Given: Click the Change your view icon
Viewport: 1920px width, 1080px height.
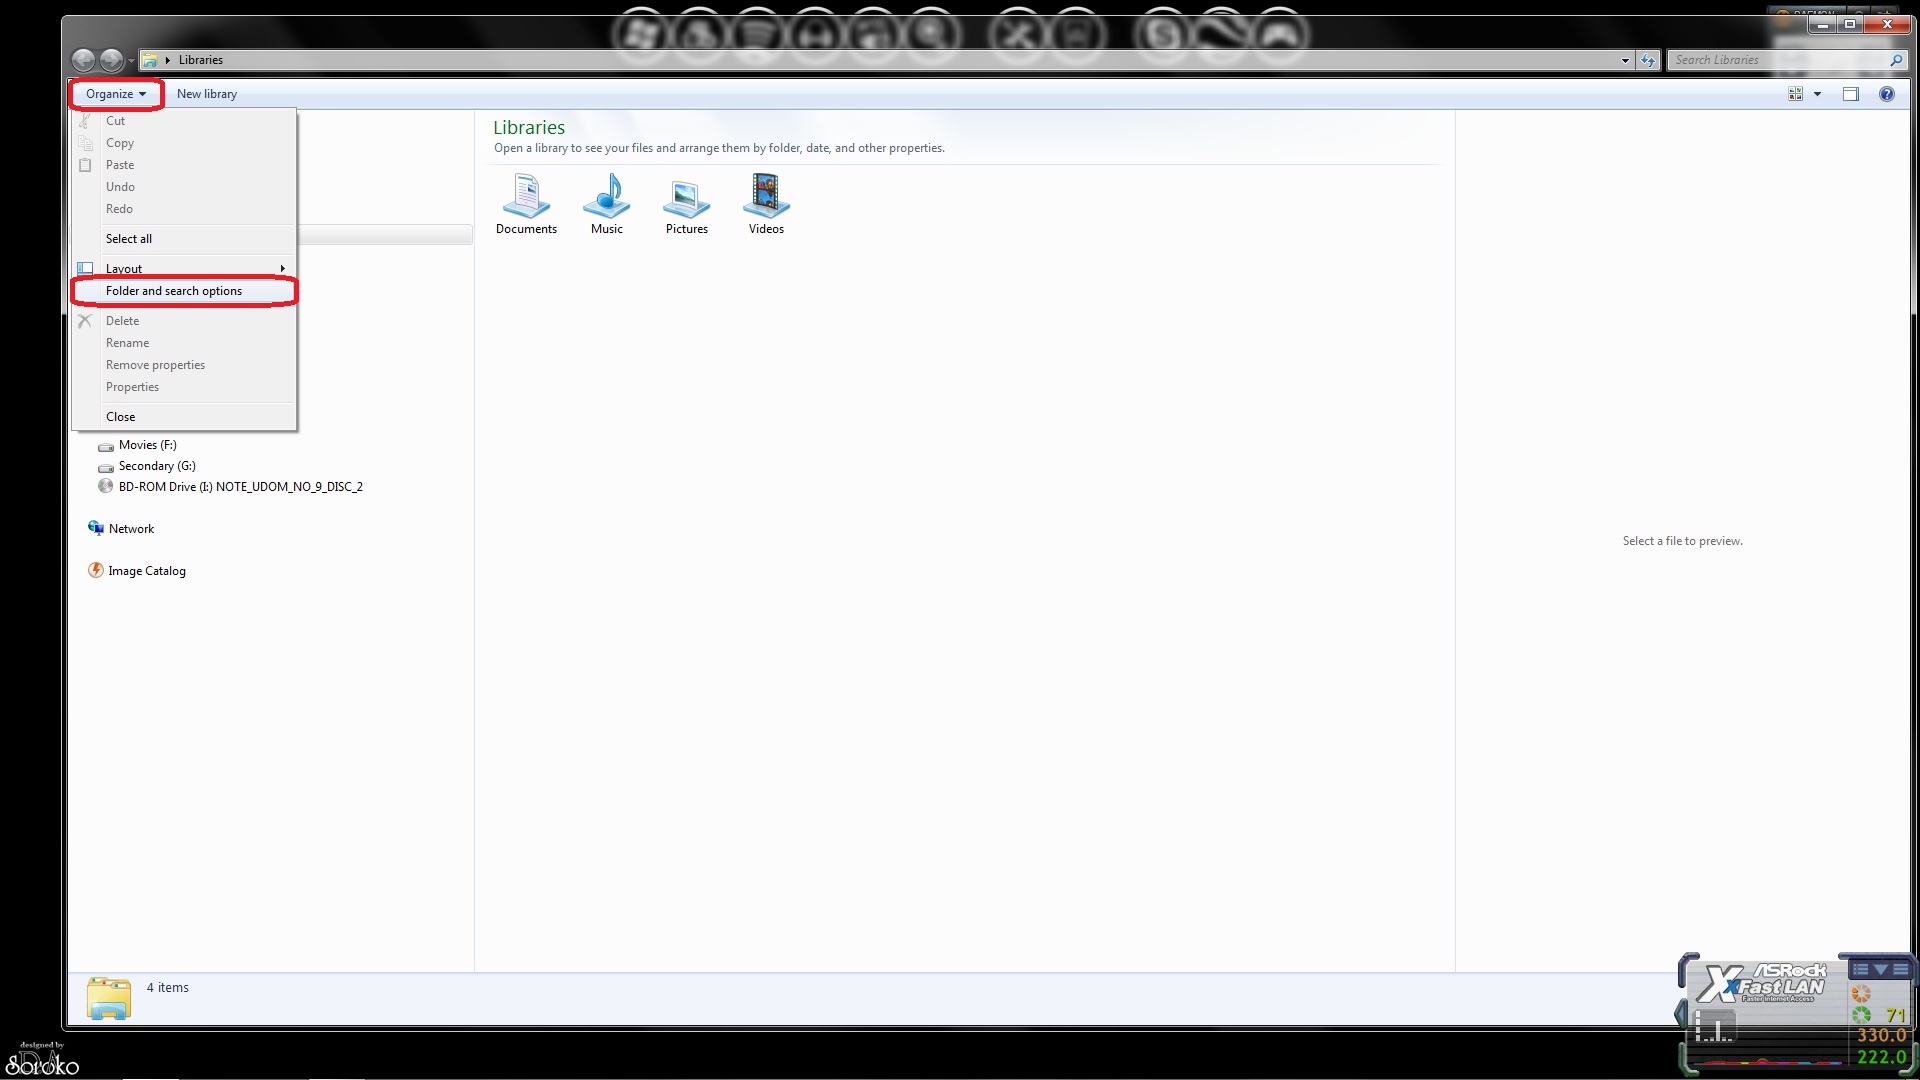Looking at the screenshot, I should 1795,94.
